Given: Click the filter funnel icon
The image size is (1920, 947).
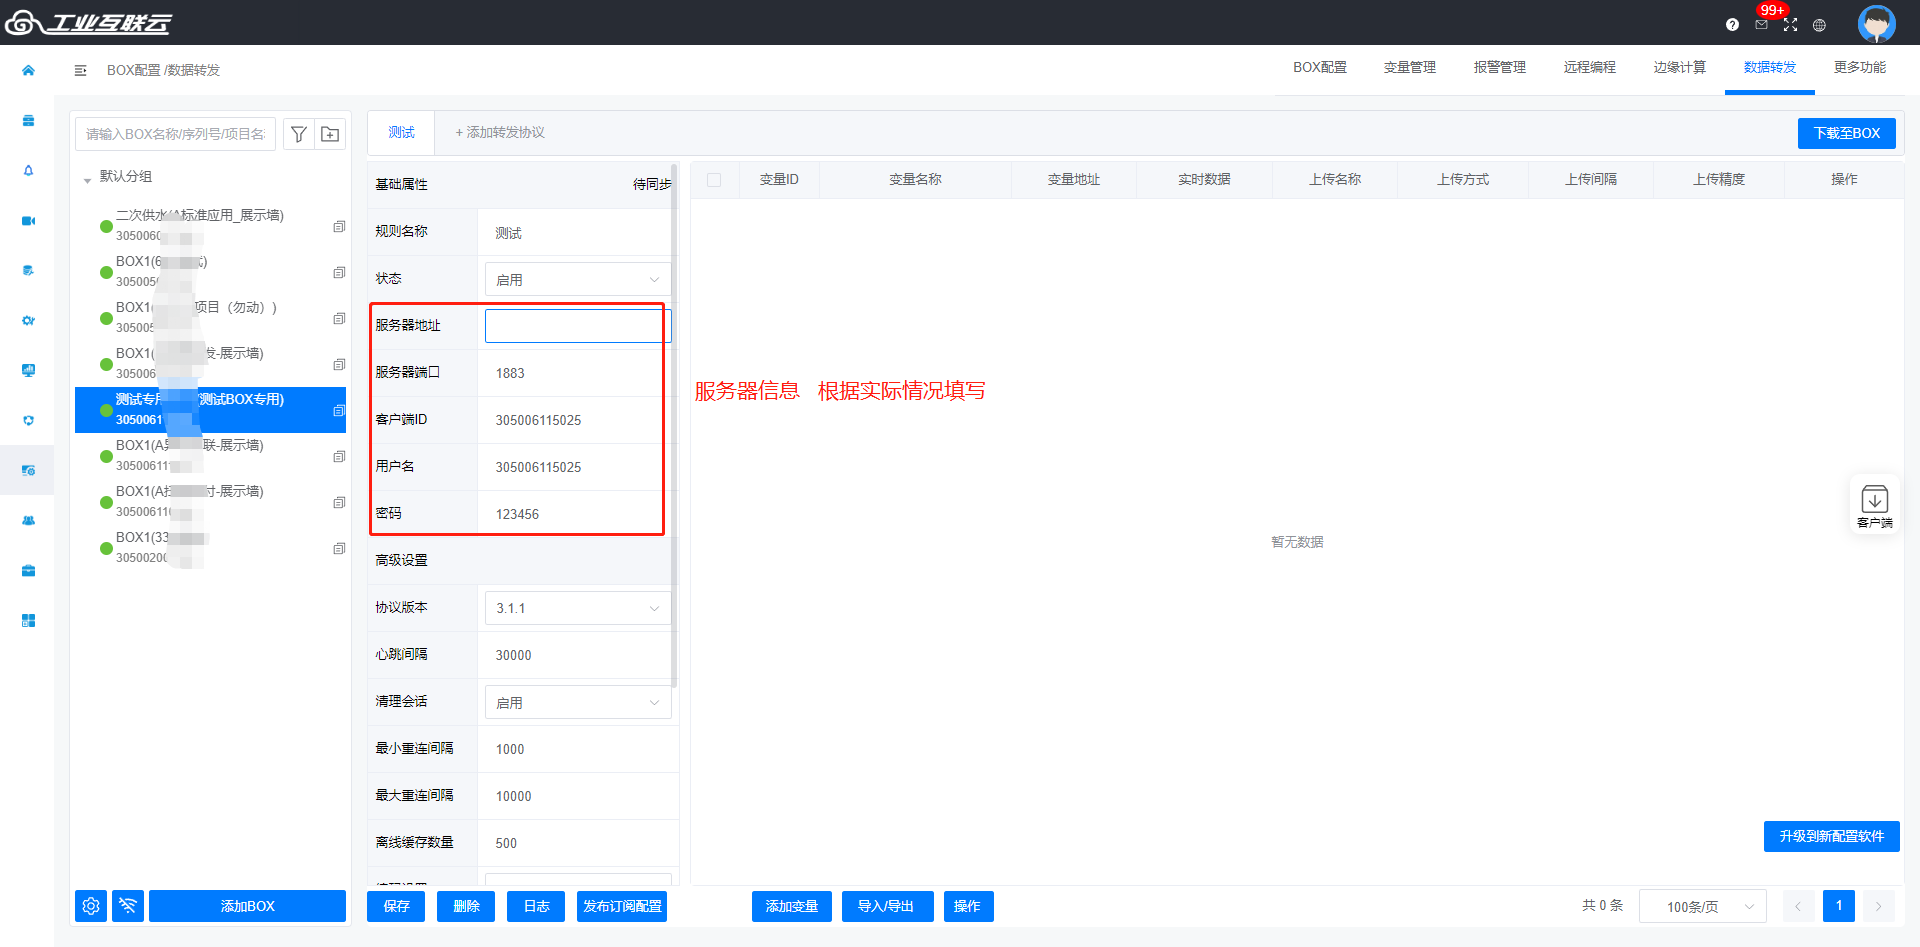Looking at the screenshot, I should pyautogui.click(x=299, y=134).
